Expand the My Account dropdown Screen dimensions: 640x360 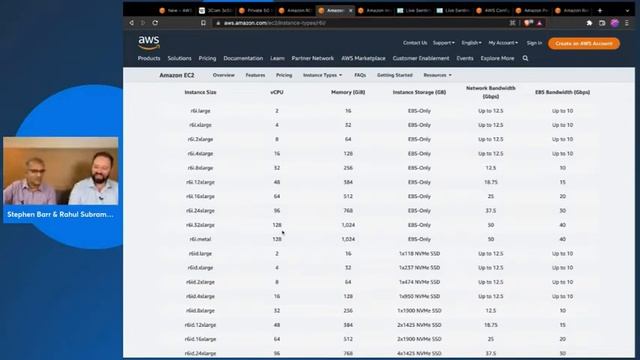tap(503, 43)
